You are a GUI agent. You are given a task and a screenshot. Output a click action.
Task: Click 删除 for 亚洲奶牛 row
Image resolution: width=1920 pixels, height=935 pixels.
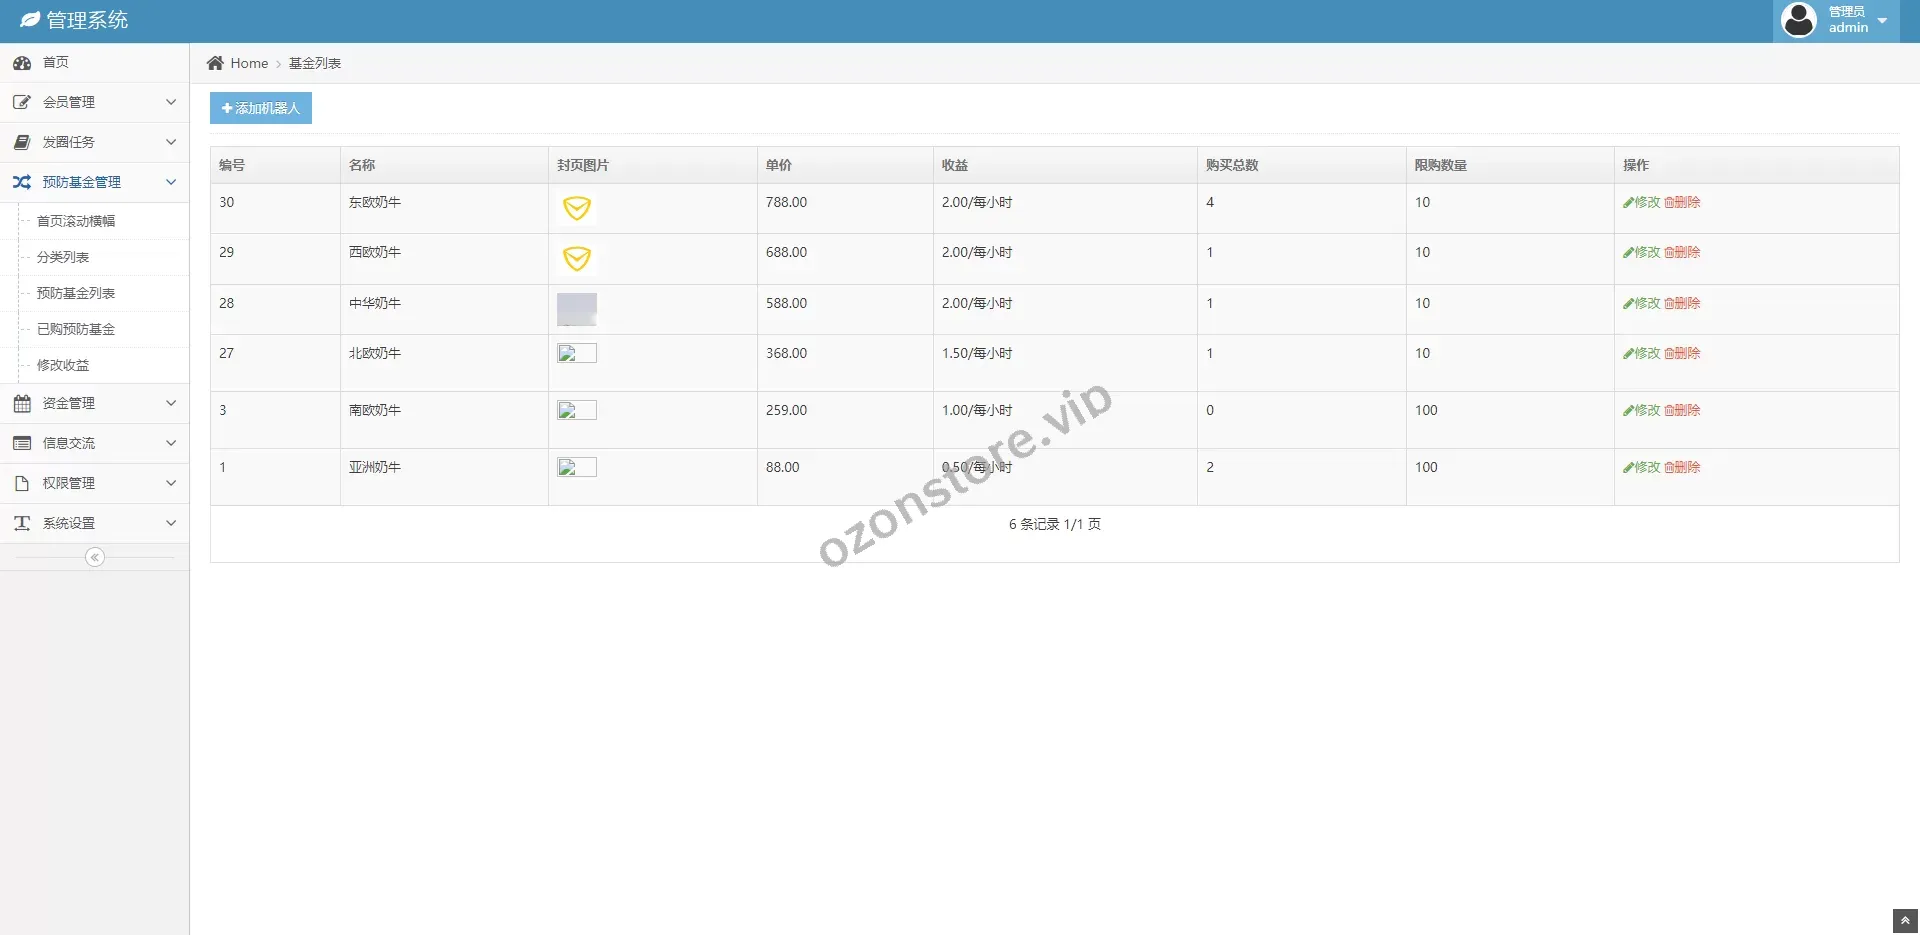click(1682, 467)
